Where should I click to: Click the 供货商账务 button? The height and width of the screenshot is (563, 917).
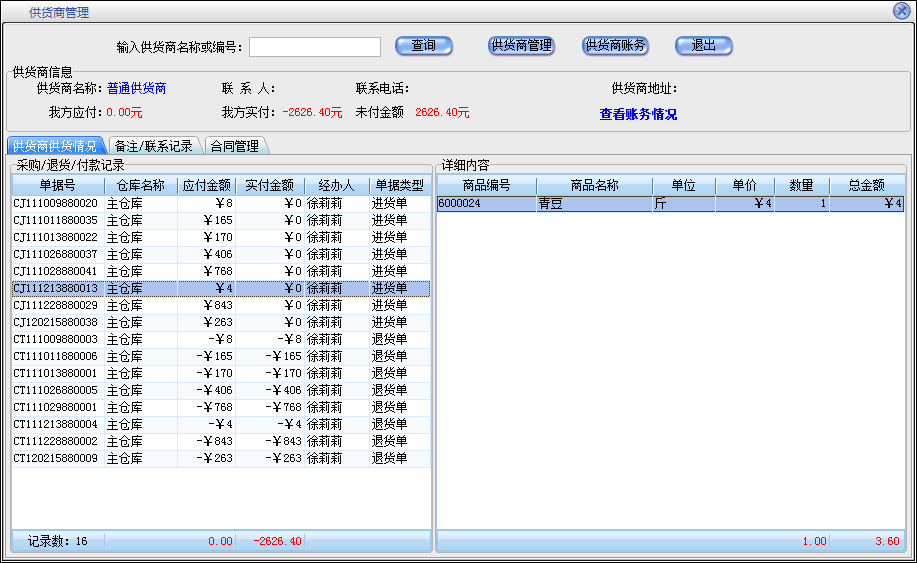(x=615, y=46)
